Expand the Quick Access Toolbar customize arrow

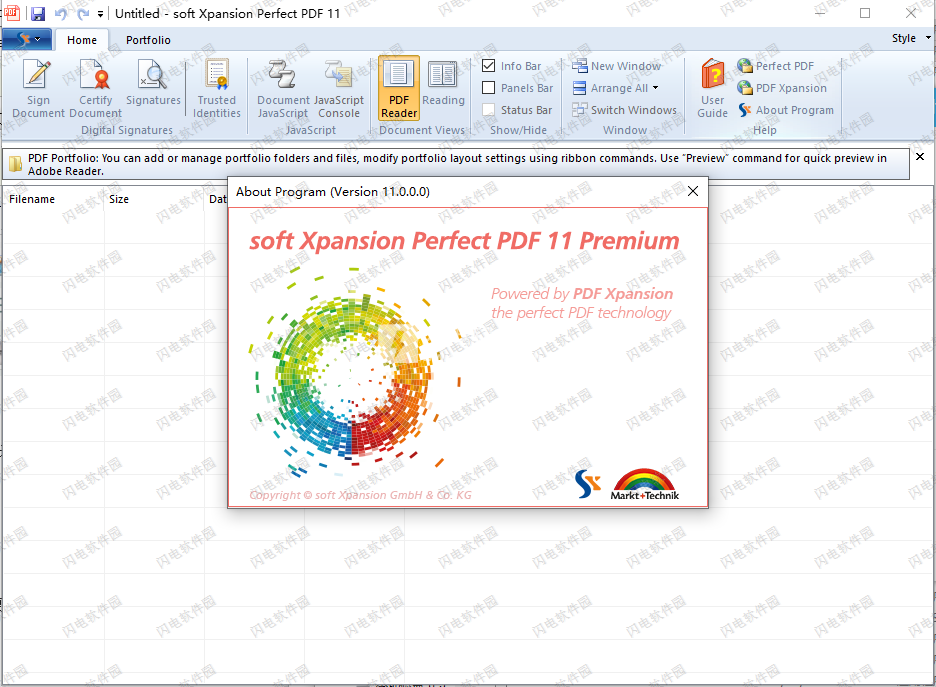coord(100,14)
